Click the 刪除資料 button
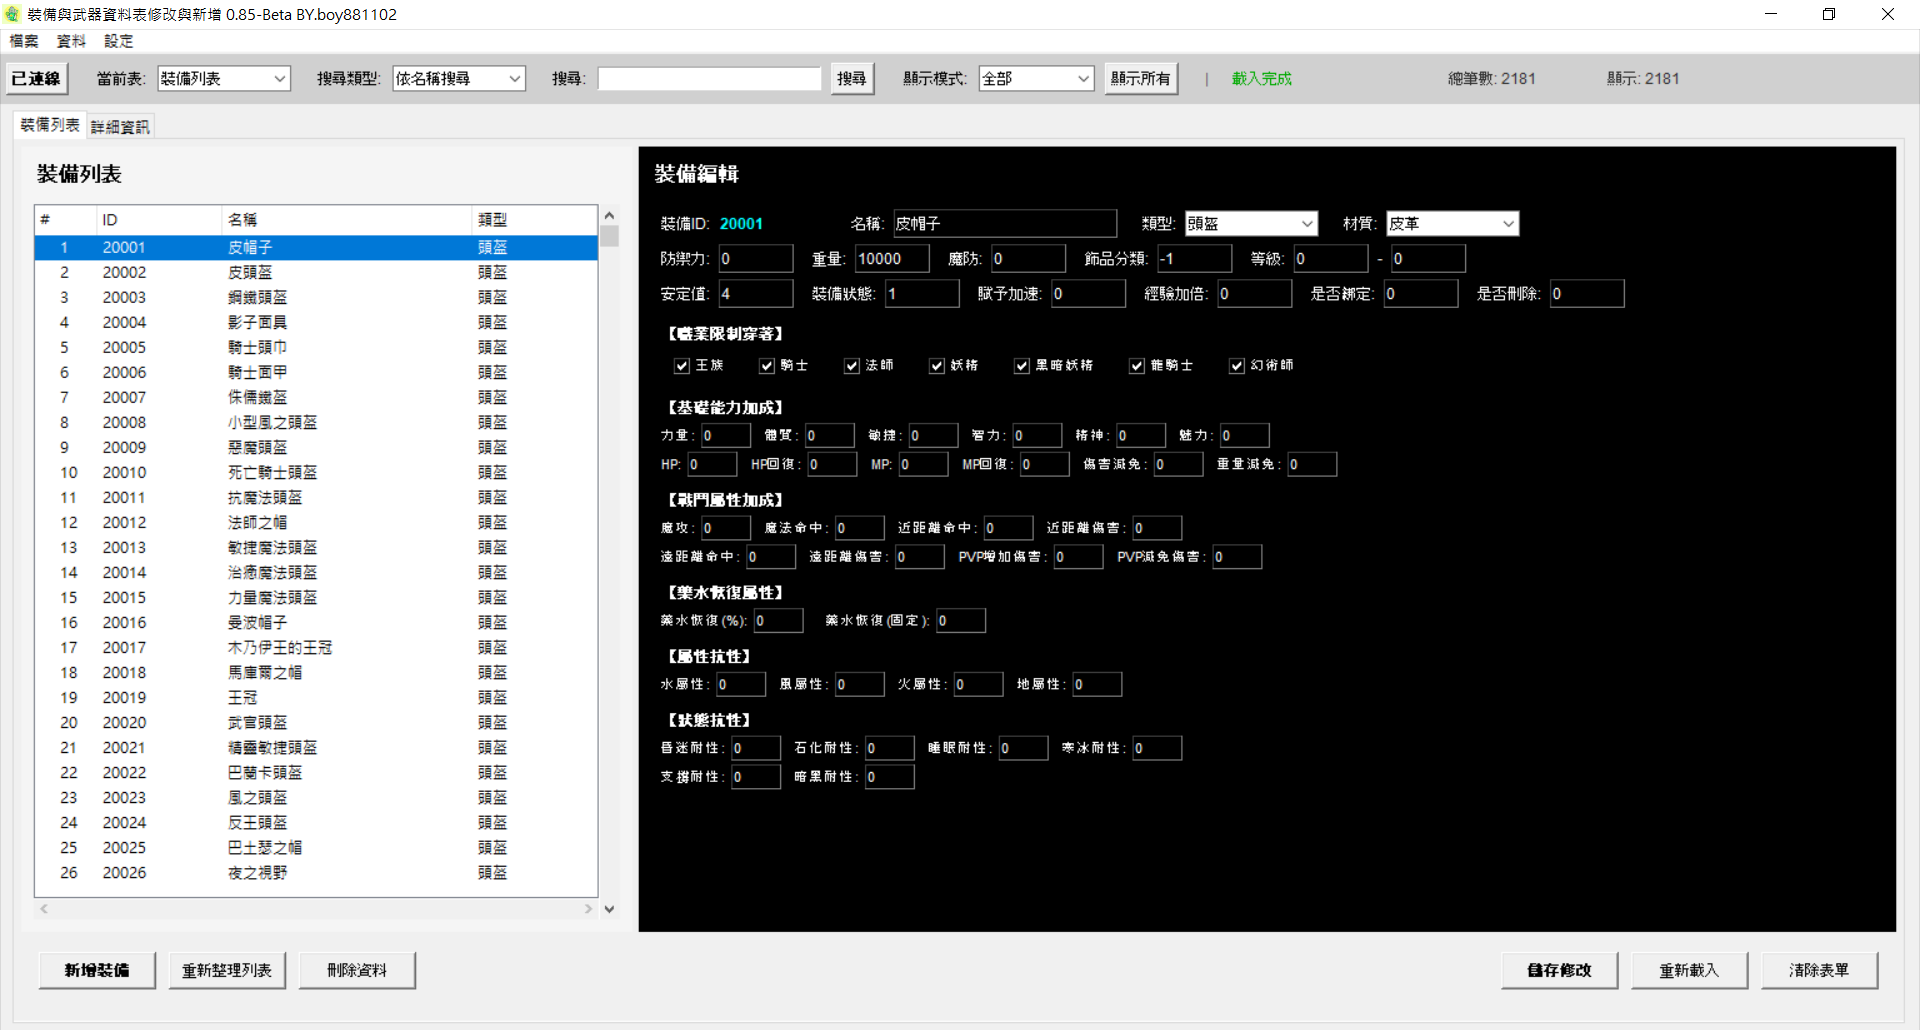This screenshot has height=1030, width=1920. click(x=357, y=970)
